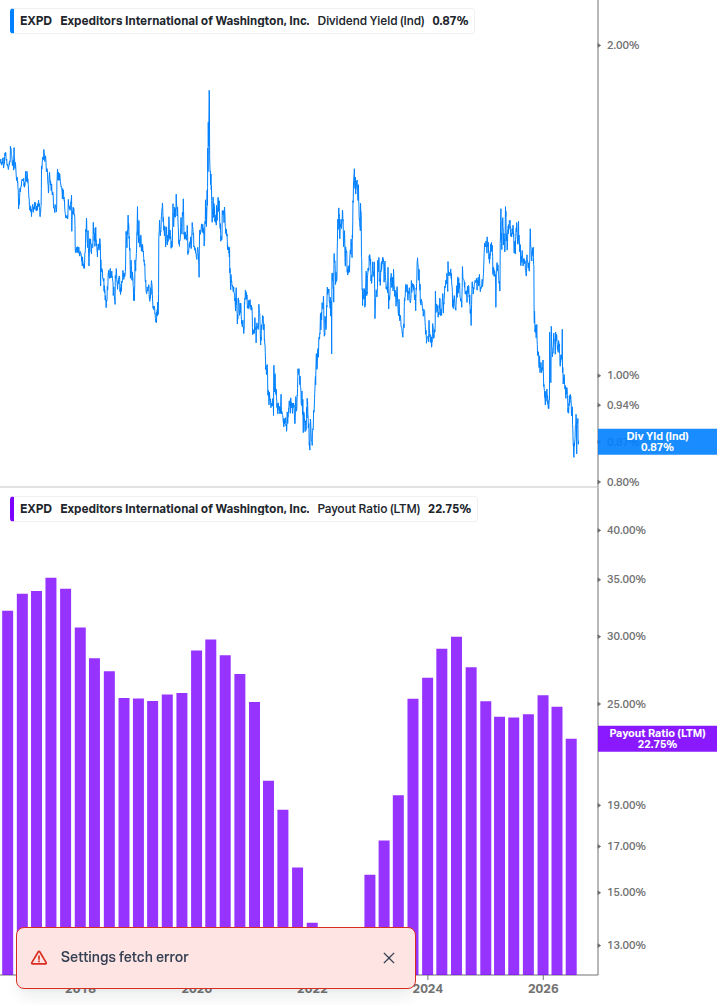Viewport: 717px width, 1005px height.
Task: Click the 19.00% label on payout ratio axis
Action: click(x=626, y=805)
